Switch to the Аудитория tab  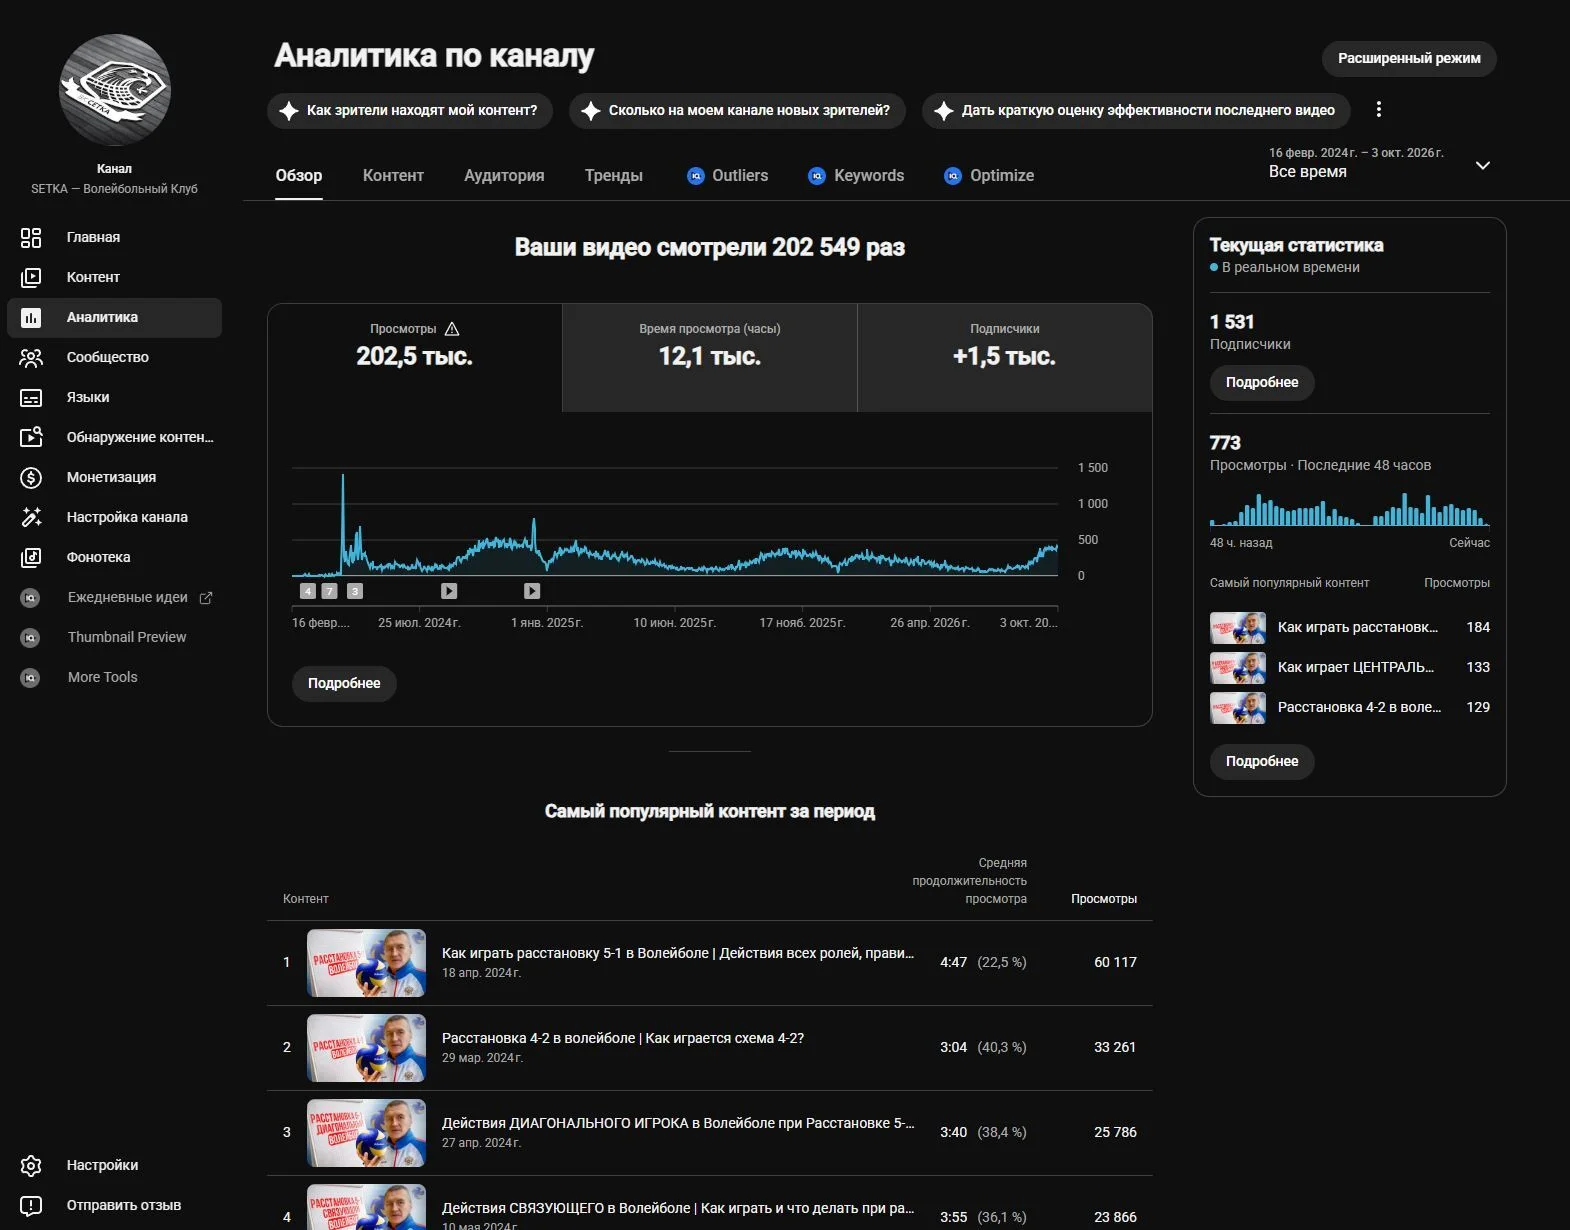pos(504,175)
